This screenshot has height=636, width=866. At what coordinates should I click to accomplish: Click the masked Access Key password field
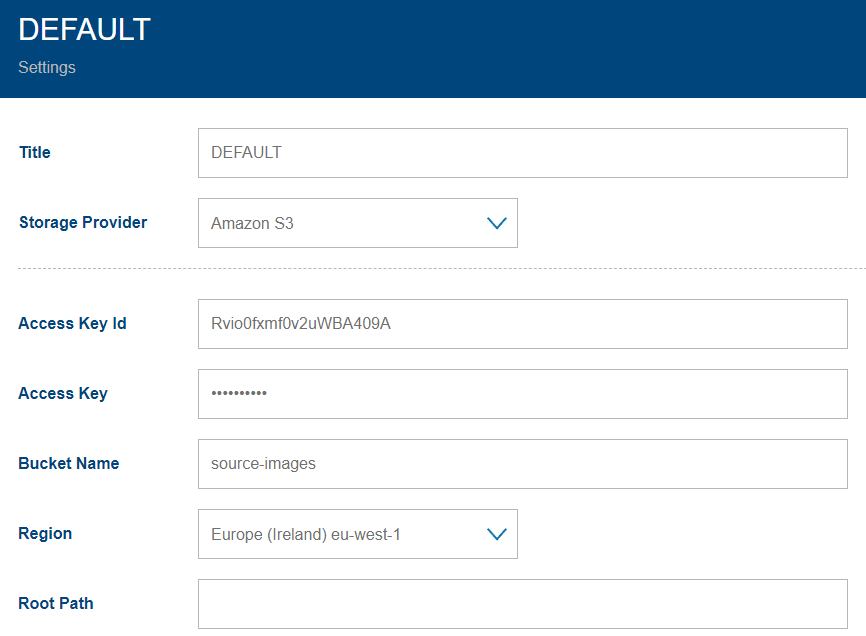(x=522, y=393)
